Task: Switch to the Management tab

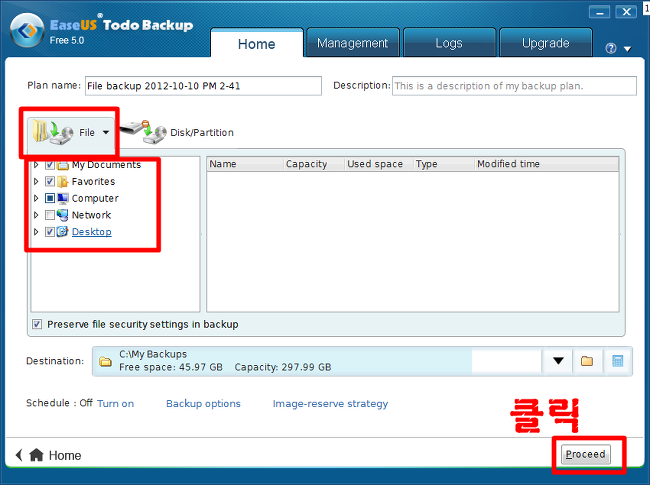Action: (352, 43)
